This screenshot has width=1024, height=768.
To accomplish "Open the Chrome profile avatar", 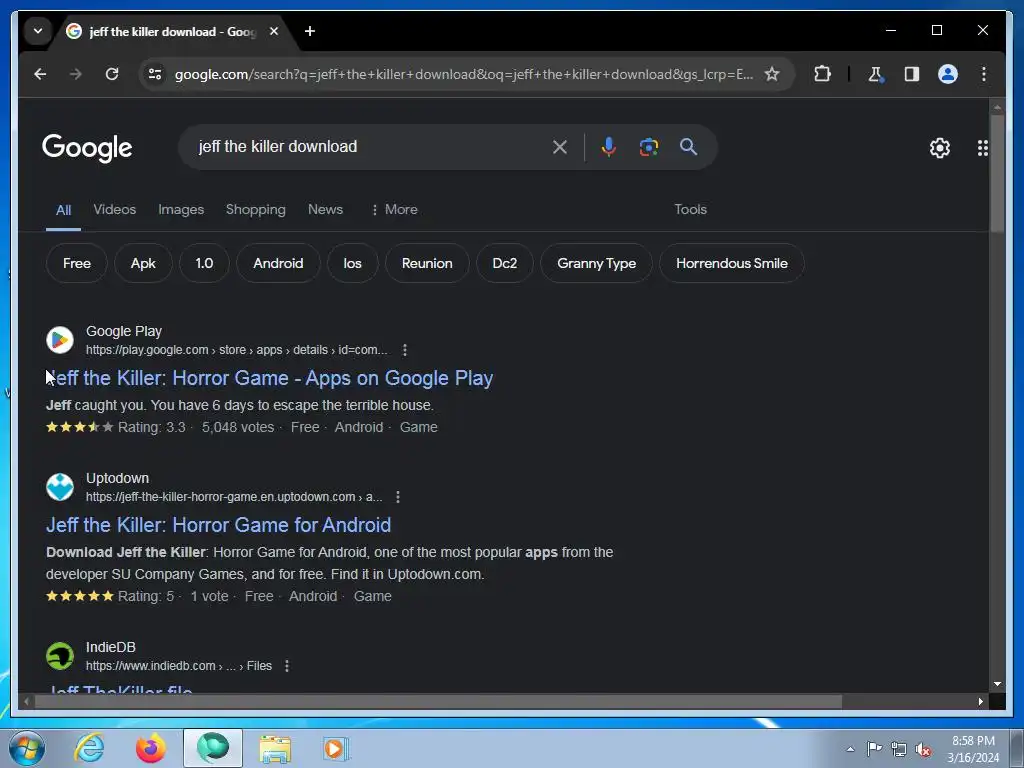I will 948,74.
